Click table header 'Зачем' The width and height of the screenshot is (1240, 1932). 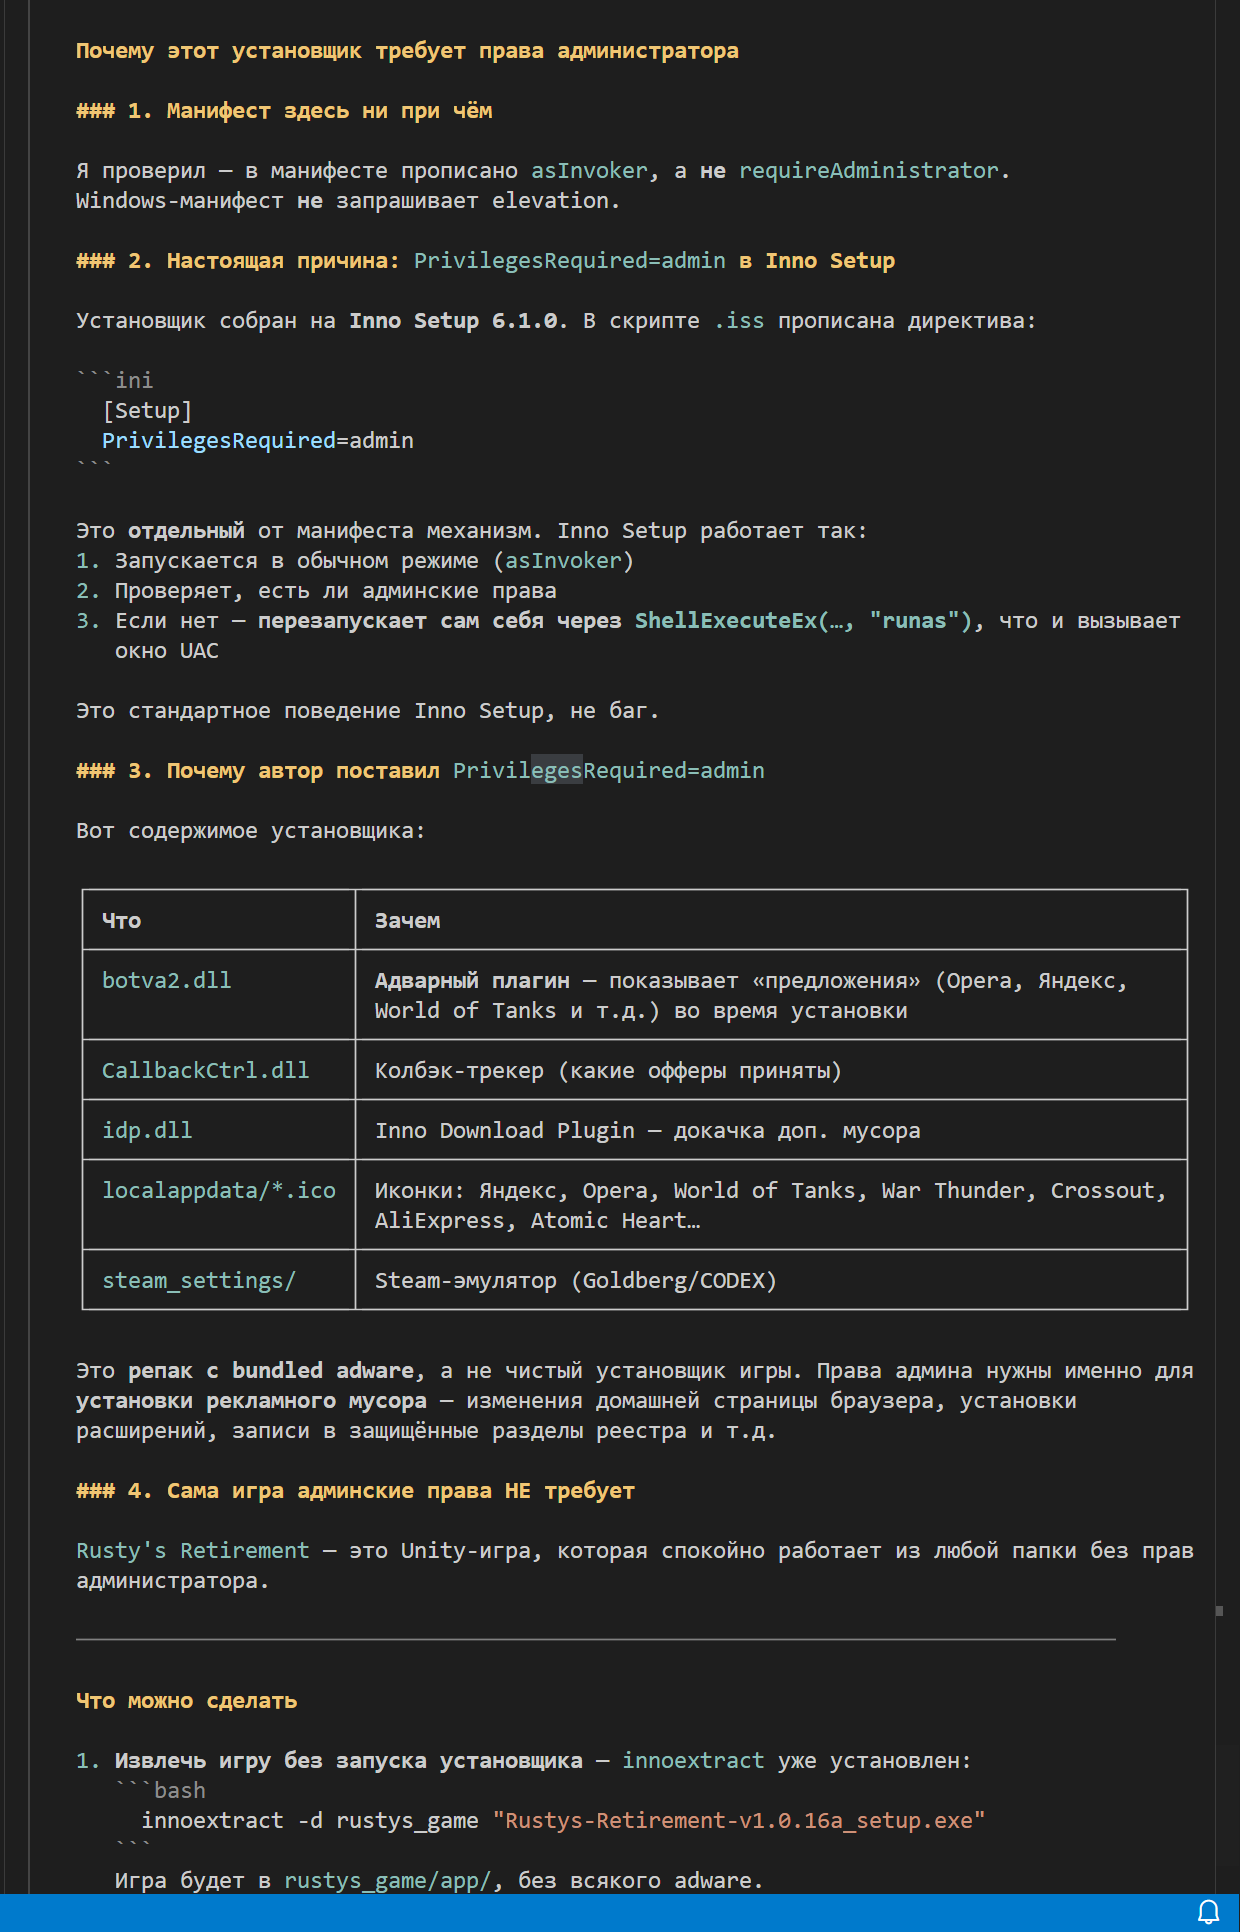click(x=407, y=921)
